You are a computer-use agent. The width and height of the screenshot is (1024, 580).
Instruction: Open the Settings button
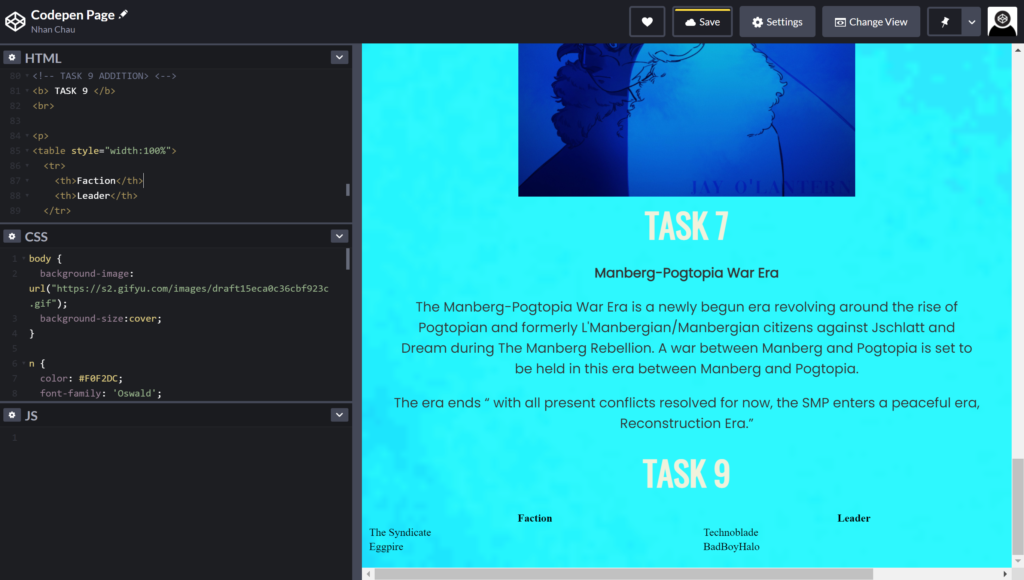click(777, 22)
